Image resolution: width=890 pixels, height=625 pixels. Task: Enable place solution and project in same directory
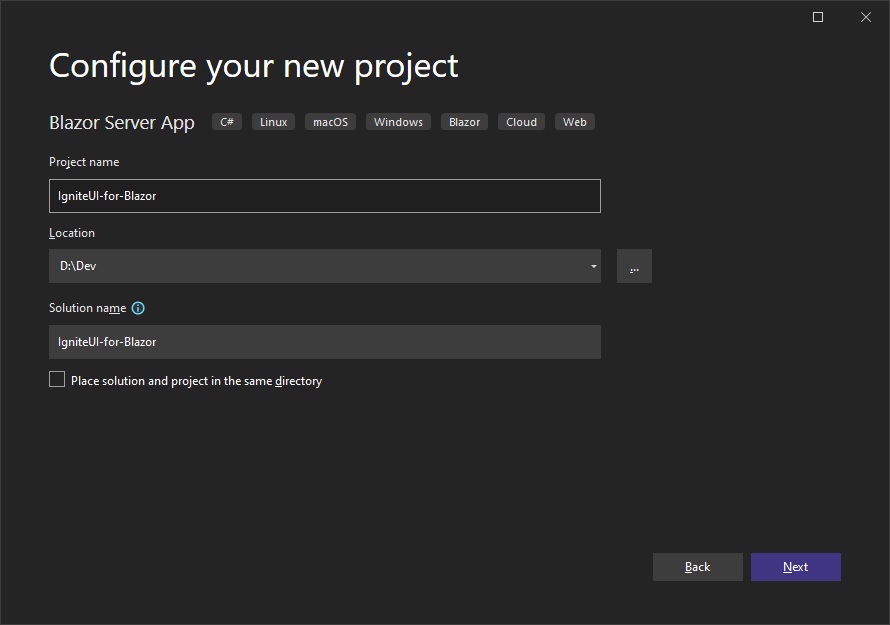pyautogui.click(x=57, y=380)
